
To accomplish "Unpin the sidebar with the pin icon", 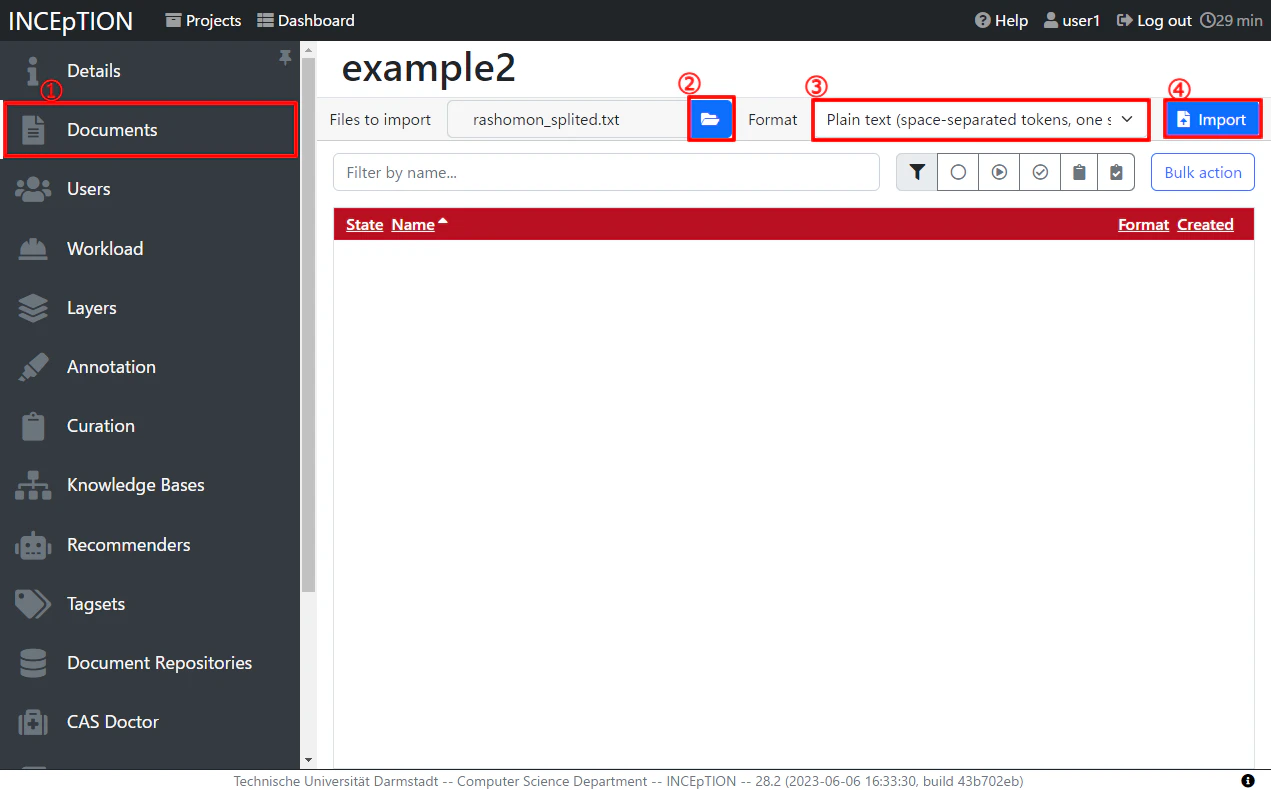I will click(x=285, y=58).
